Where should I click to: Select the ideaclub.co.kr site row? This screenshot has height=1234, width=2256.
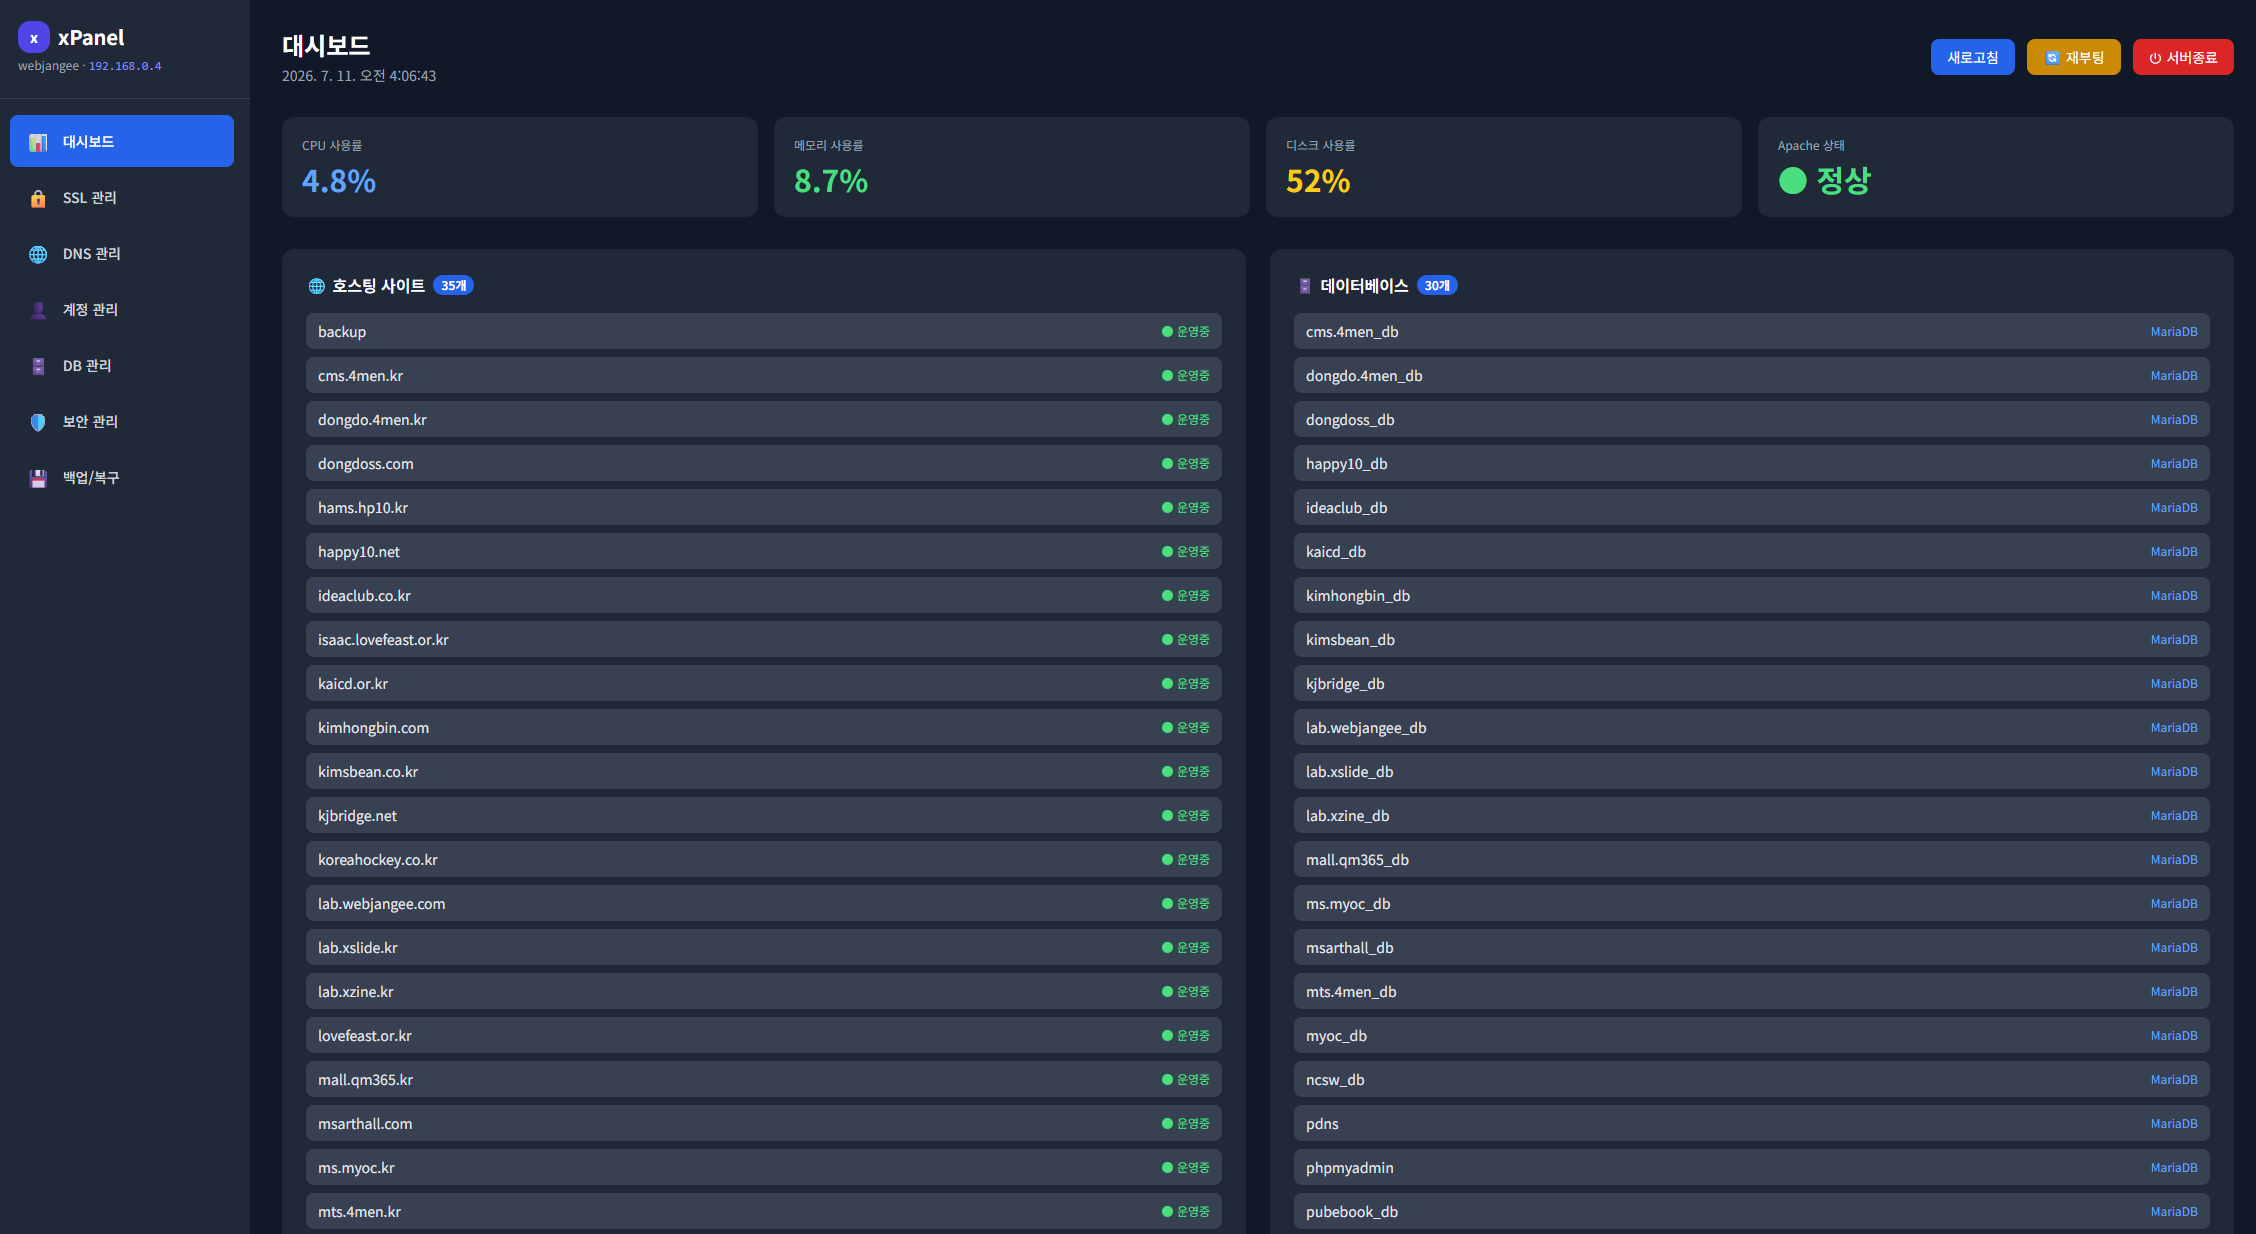pyautogui.click(x=764, y=595)
